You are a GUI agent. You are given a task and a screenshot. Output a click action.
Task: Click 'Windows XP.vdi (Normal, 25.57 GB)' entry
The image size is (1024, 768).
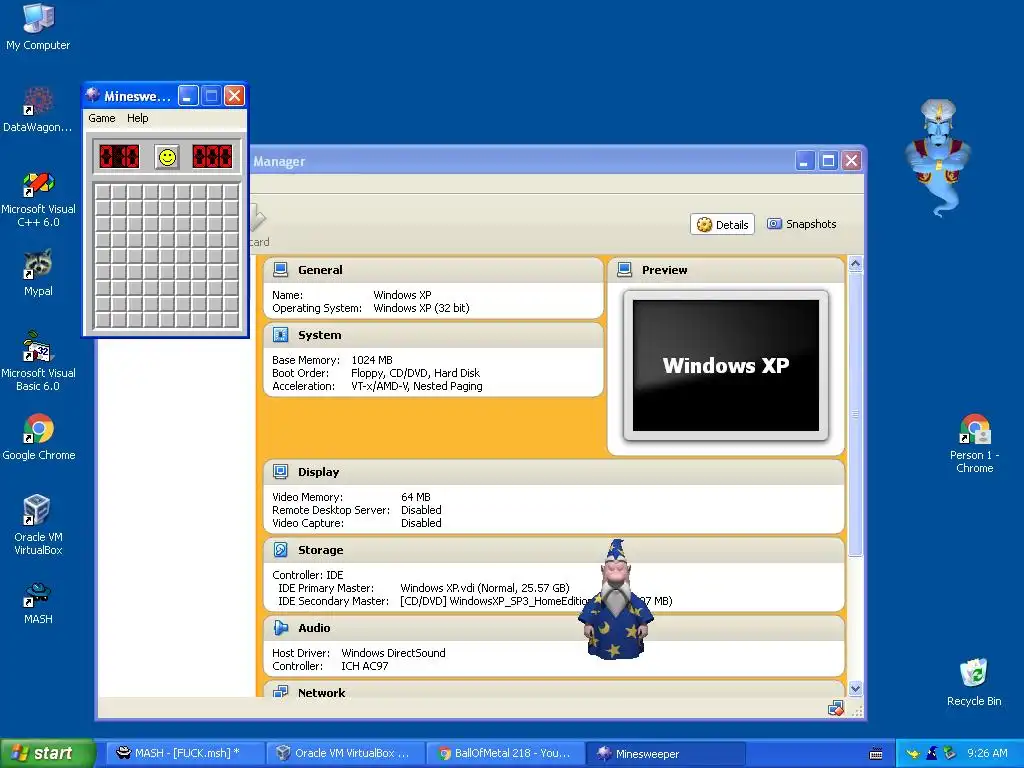point(485,588)
